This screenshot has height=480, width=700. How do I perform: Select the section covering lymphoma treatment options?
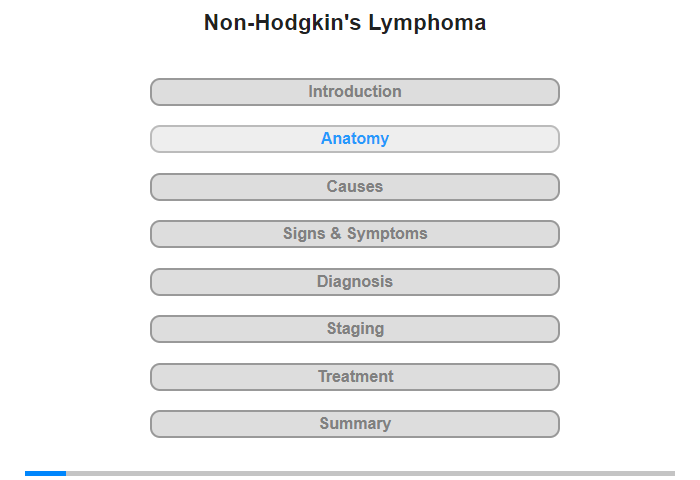[354, 377]
